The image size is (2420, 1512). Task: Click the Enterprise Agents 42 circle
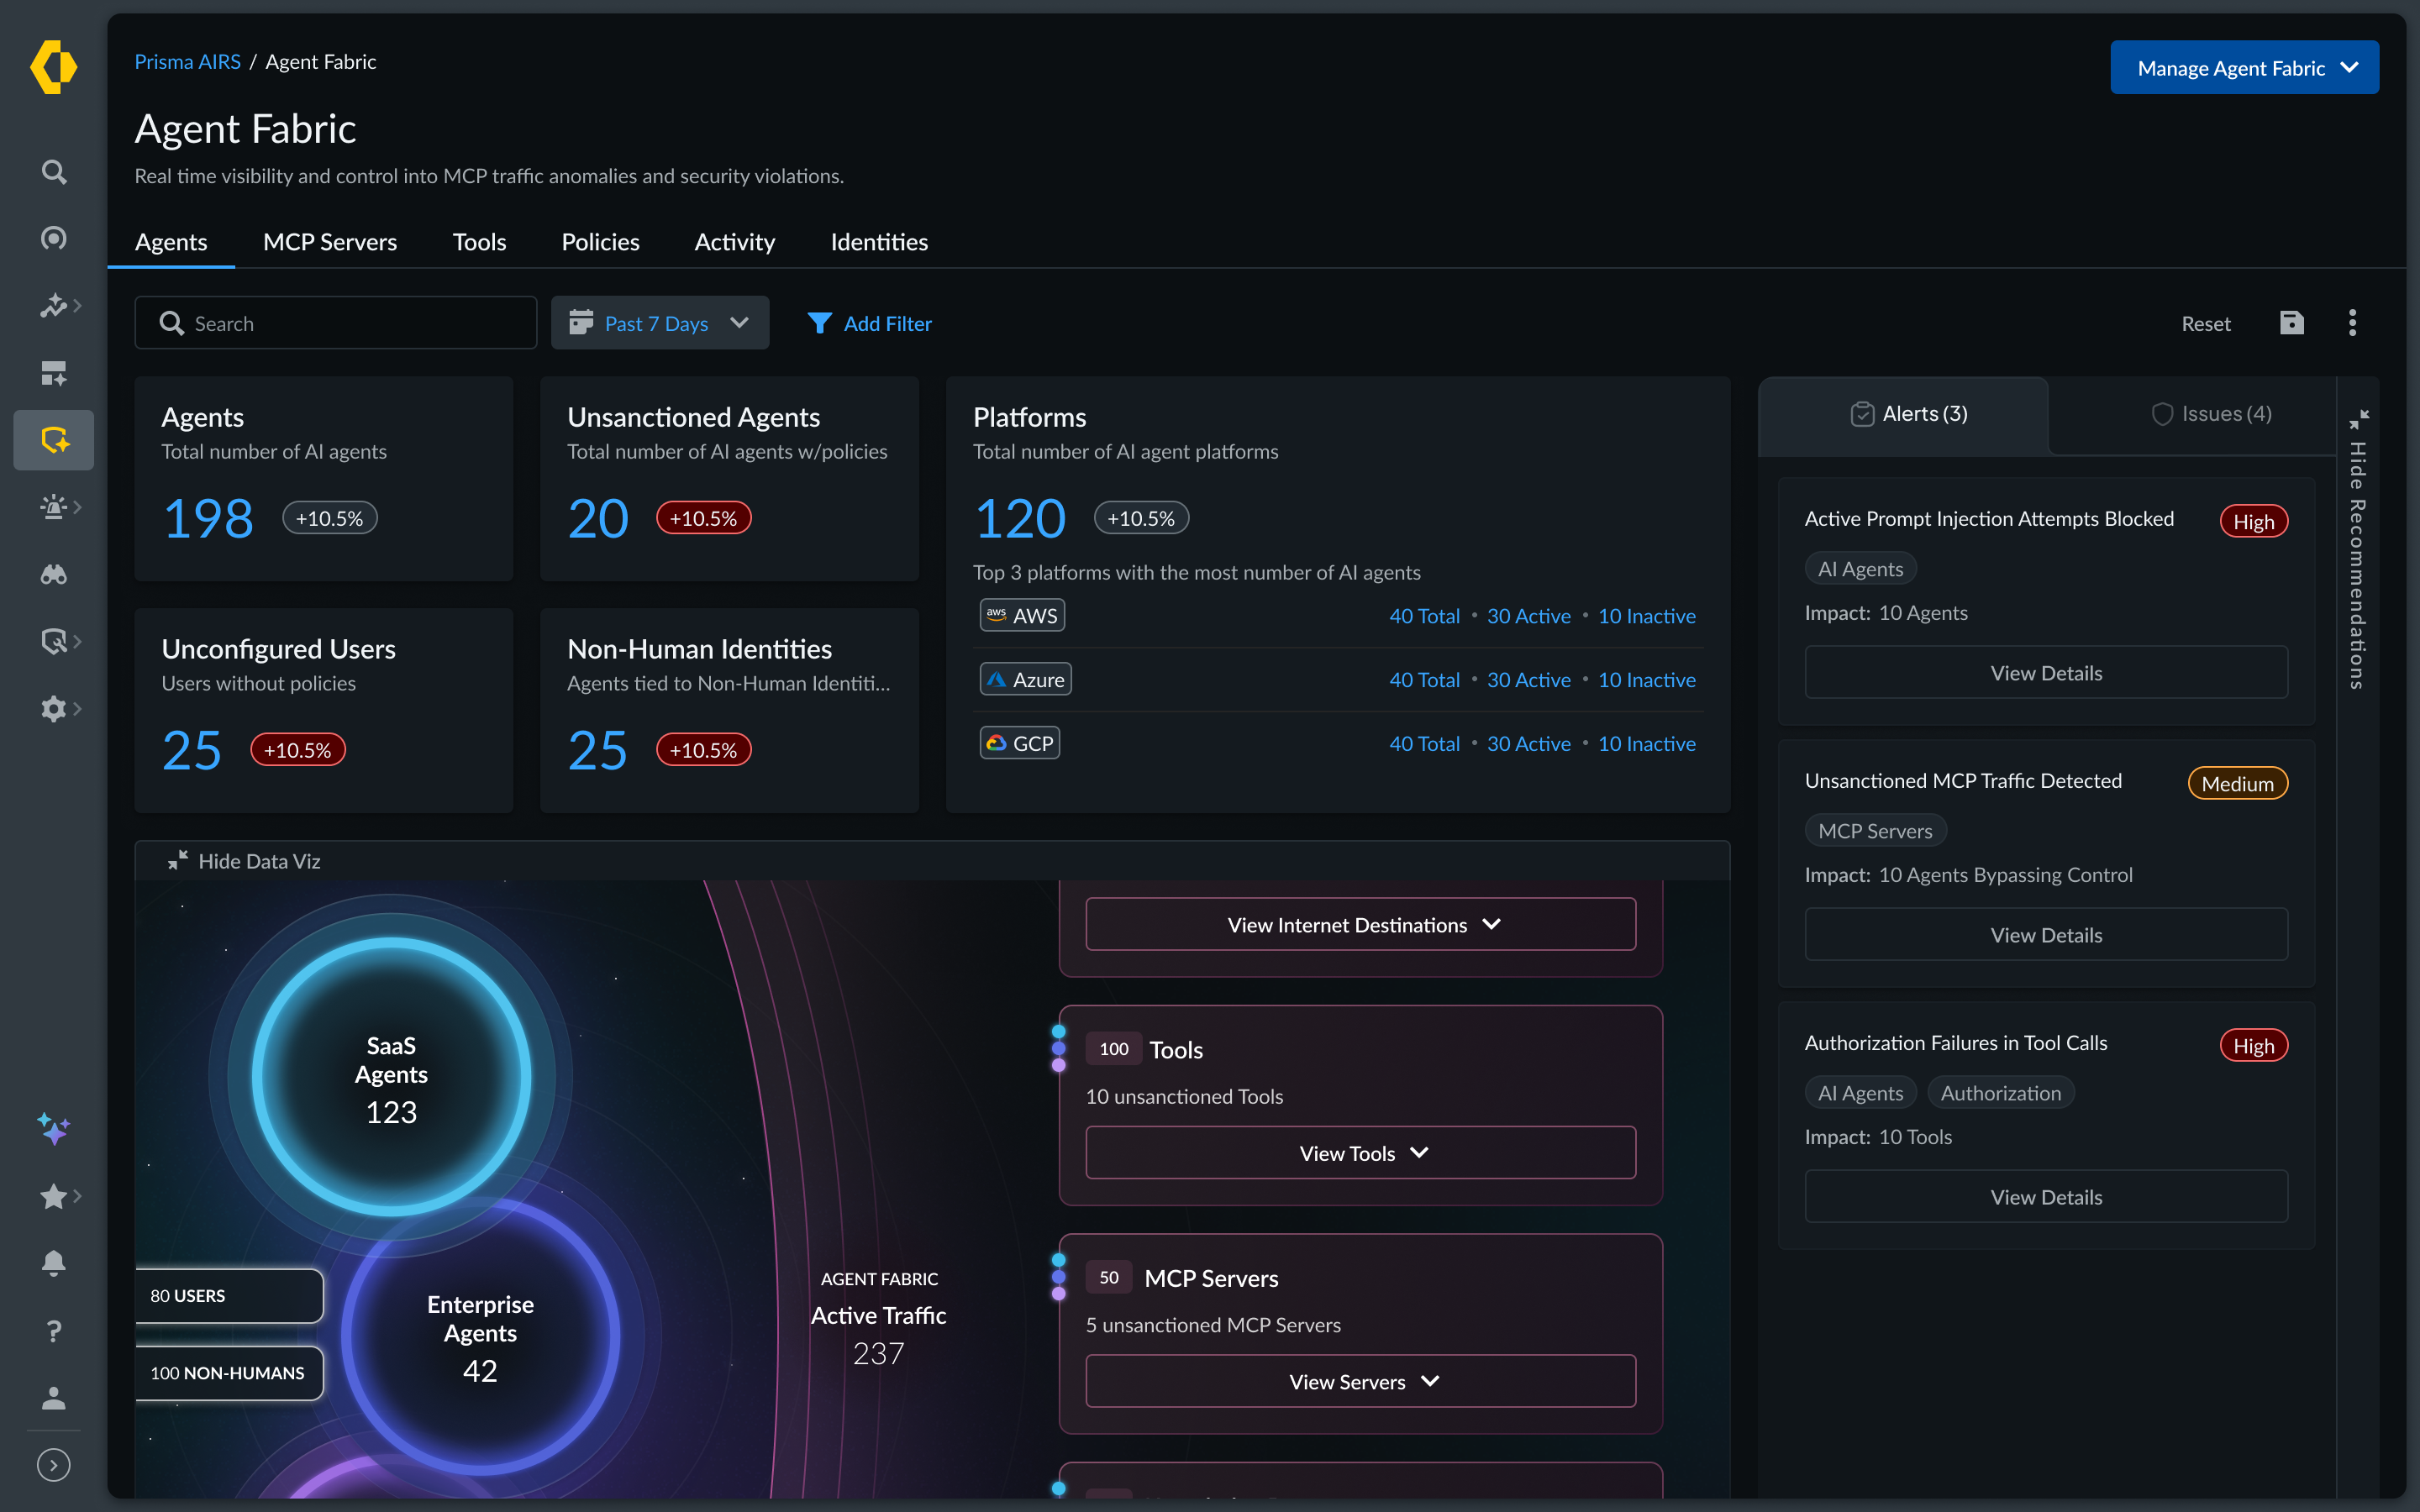tap(480, 1336)
